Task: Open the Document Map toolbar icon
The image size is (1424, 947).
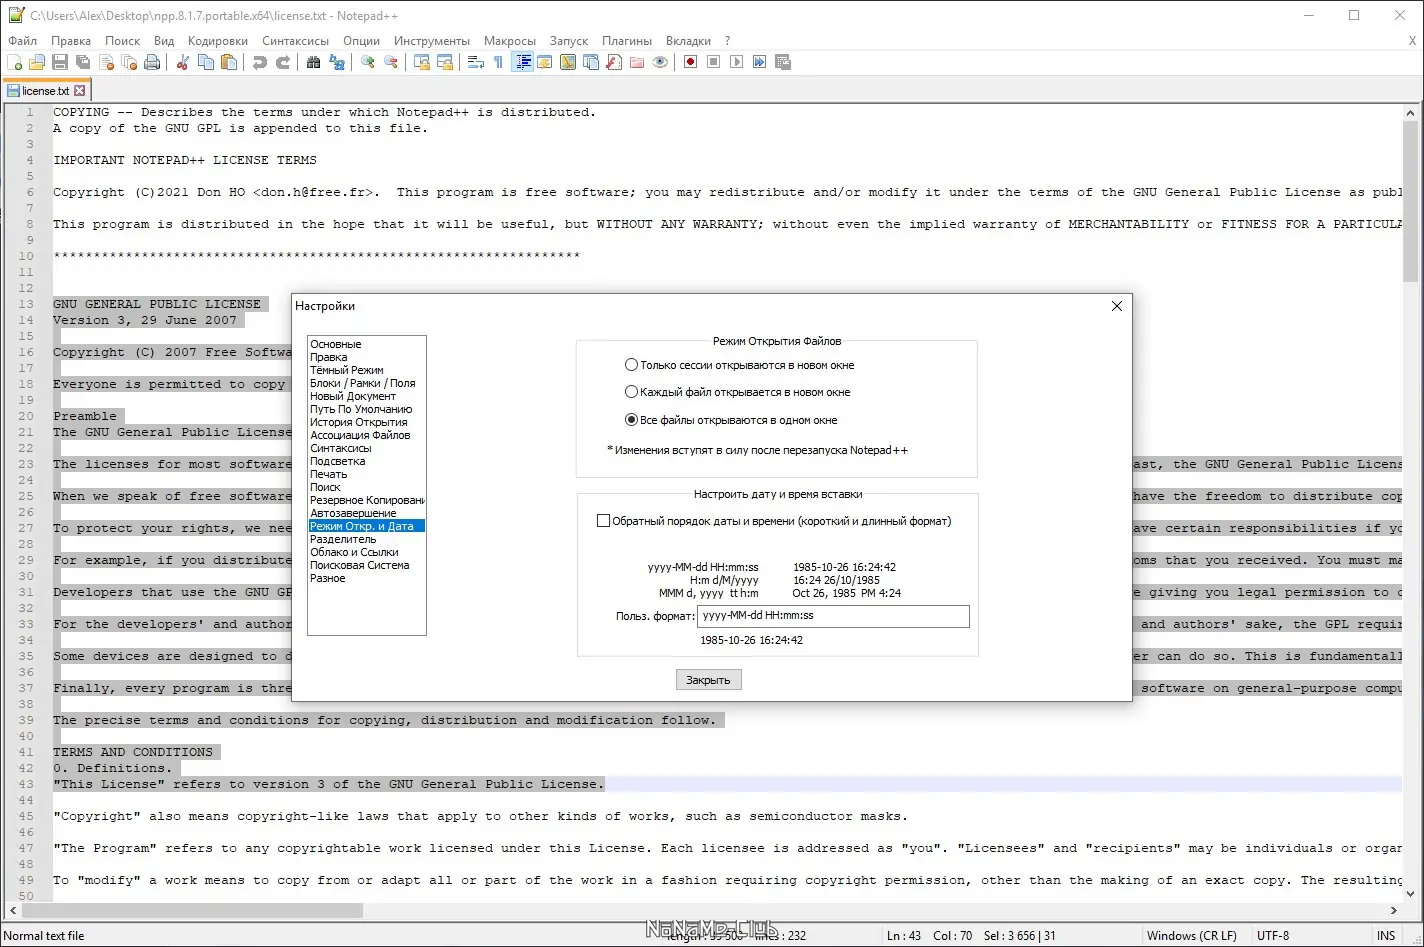Action: click(568, 62)
